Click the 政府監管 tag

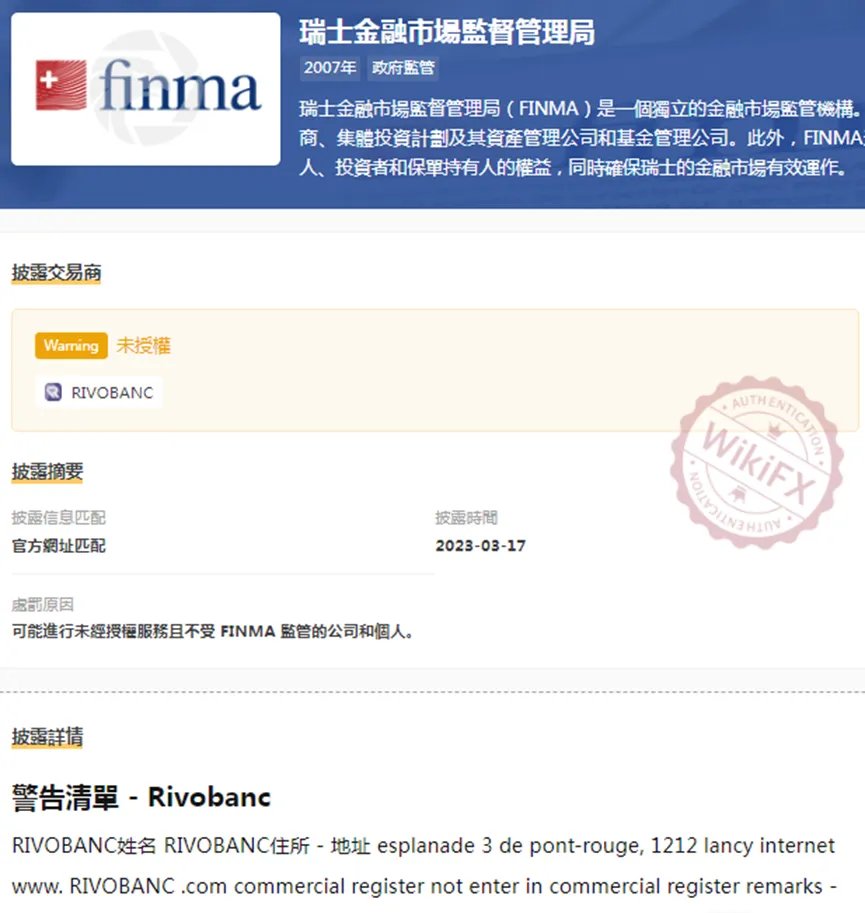[403, 68]
